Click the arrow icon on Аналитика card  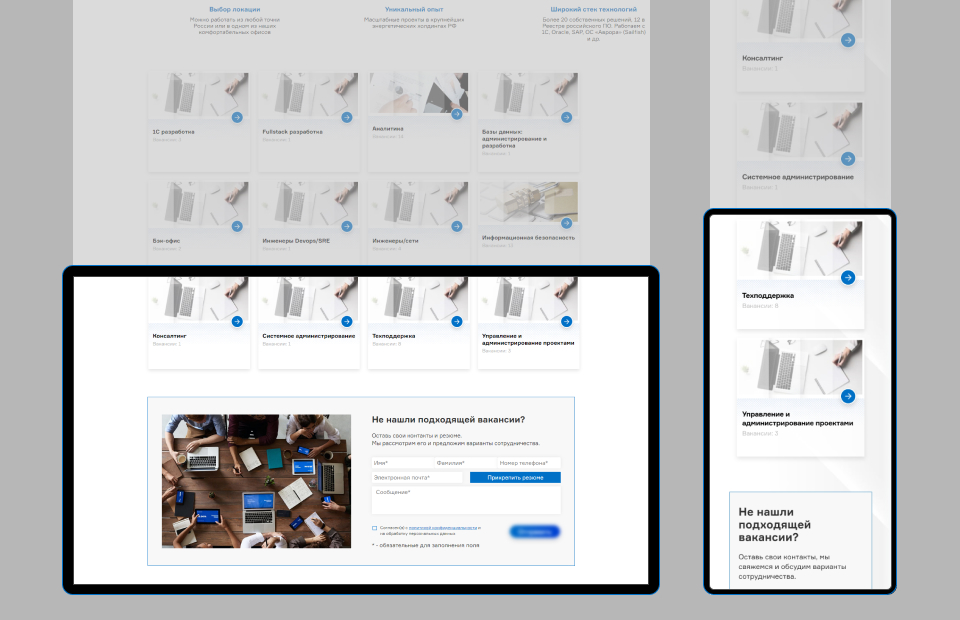pos(456,114)
